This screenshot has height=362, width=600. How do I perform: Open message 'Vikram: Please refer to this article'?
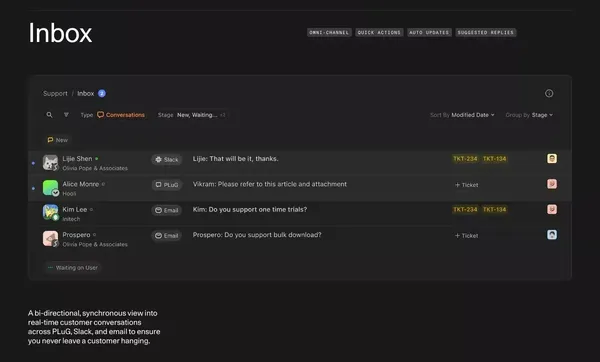click(270, 184)
